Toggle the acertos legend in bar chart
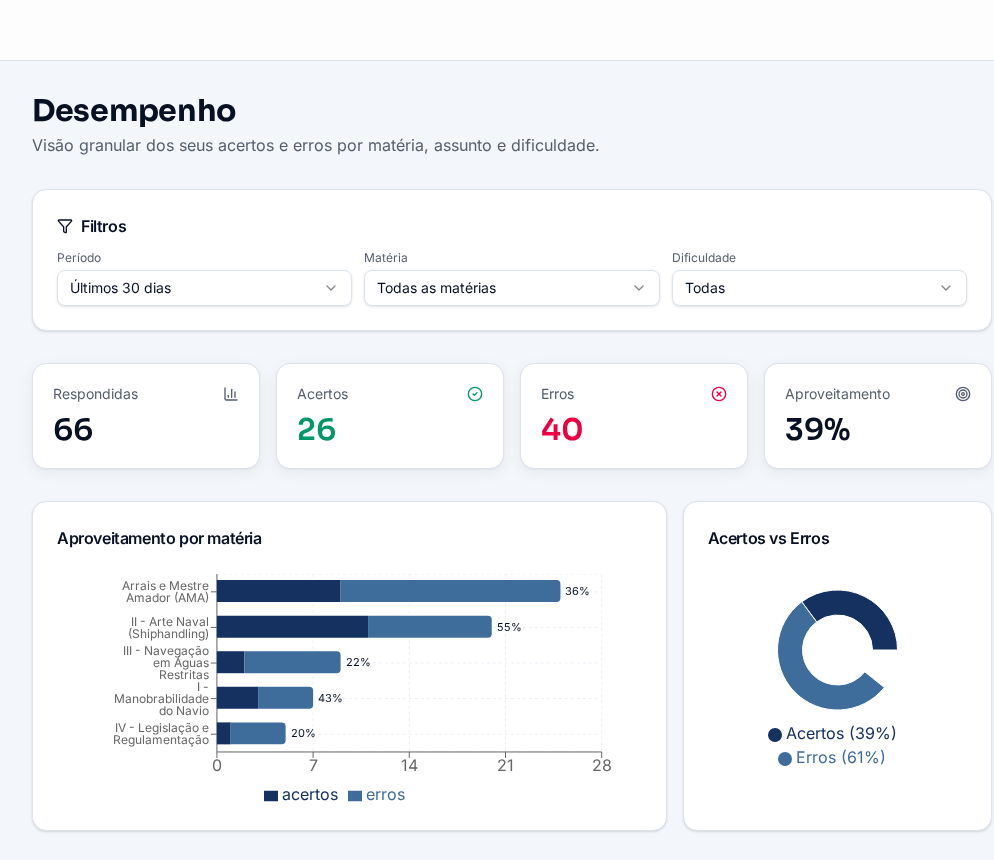994x860 pixels. tap(301, 795)
